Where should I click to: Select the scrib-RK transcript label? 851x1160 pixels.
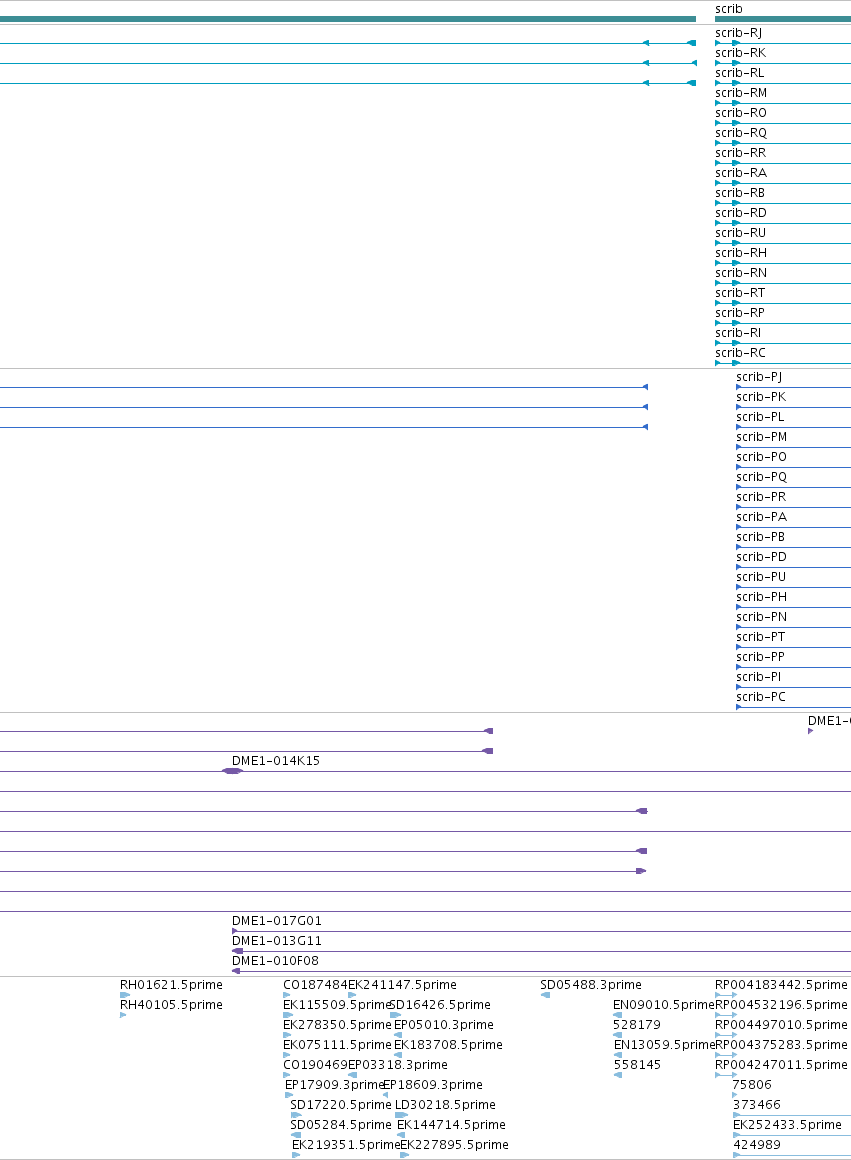pos(740,53)
